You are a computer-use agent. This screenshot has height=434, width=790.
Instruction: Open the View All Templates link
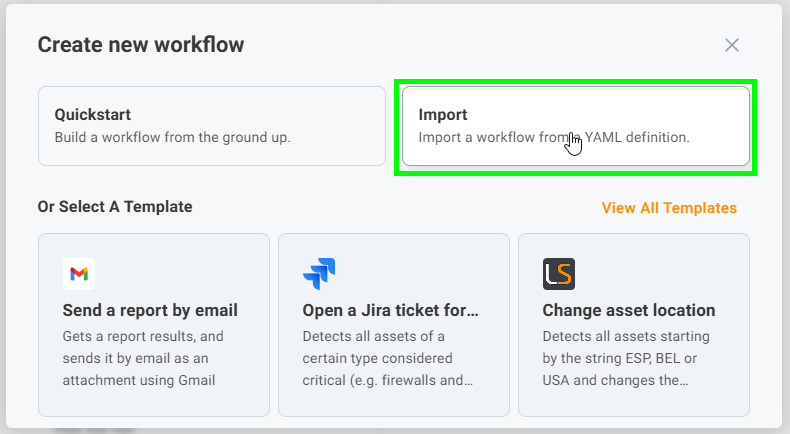pos(668,208)
